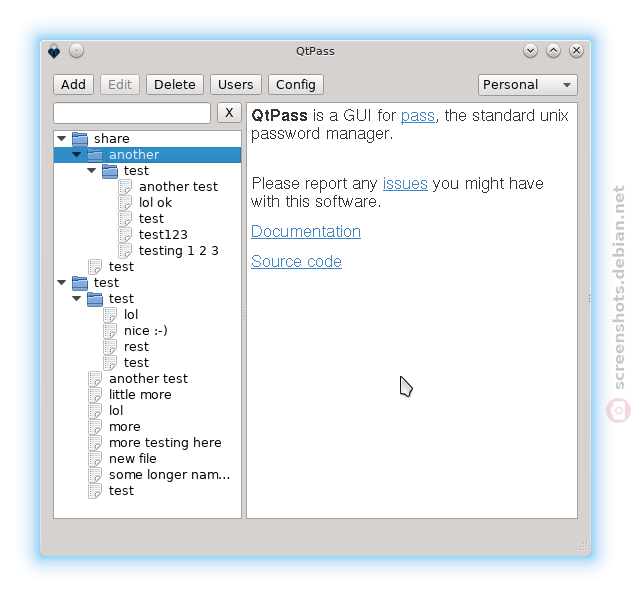The height and width of the screenshot is (596, 631).
Task: Collapse the test folder arrow under another
Action: [92, 171]
